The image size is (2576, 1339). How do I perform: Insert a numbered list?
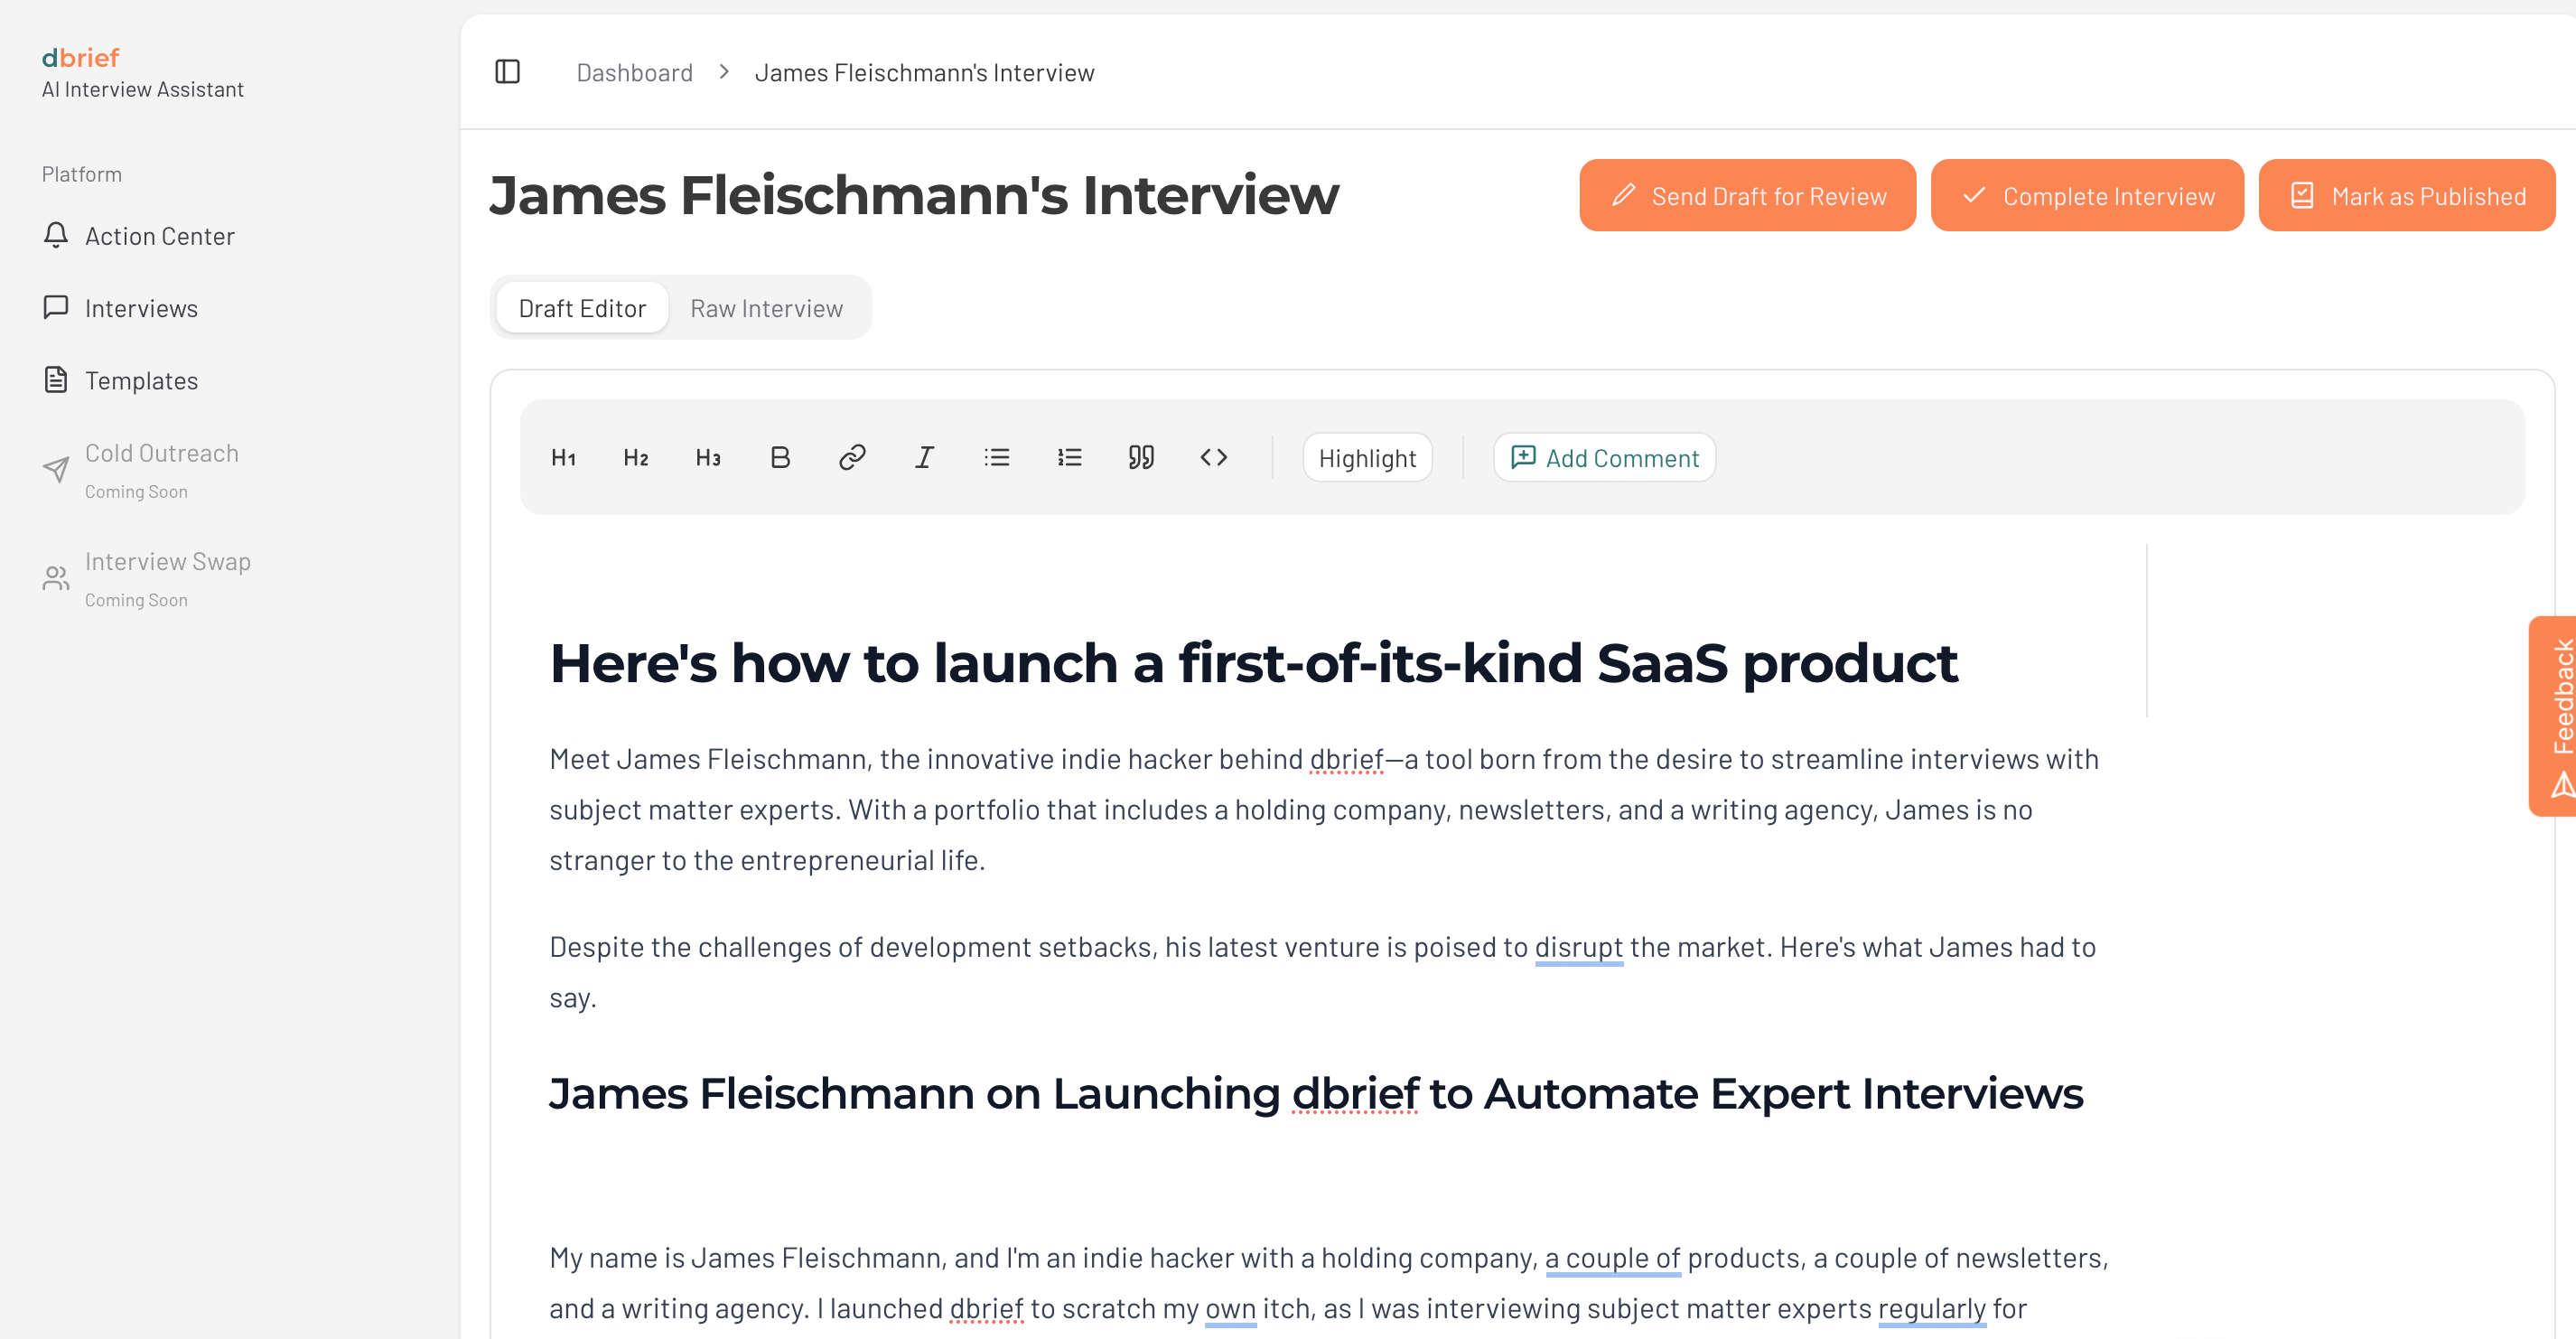coord(1069,458)
